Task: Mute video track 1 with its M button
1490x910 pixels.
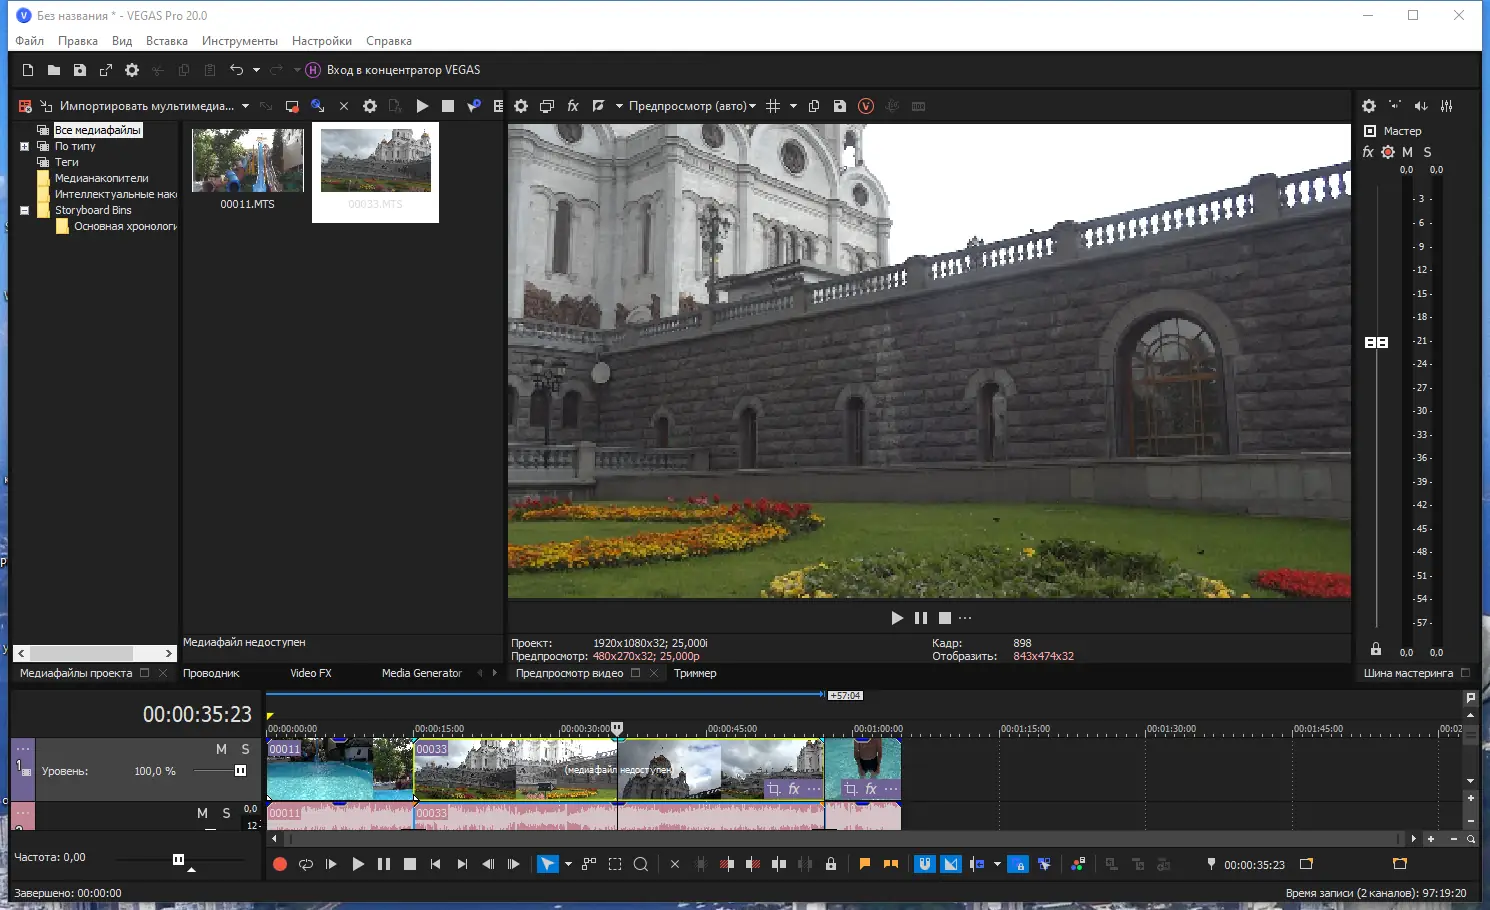Action: tap(221, 749)
